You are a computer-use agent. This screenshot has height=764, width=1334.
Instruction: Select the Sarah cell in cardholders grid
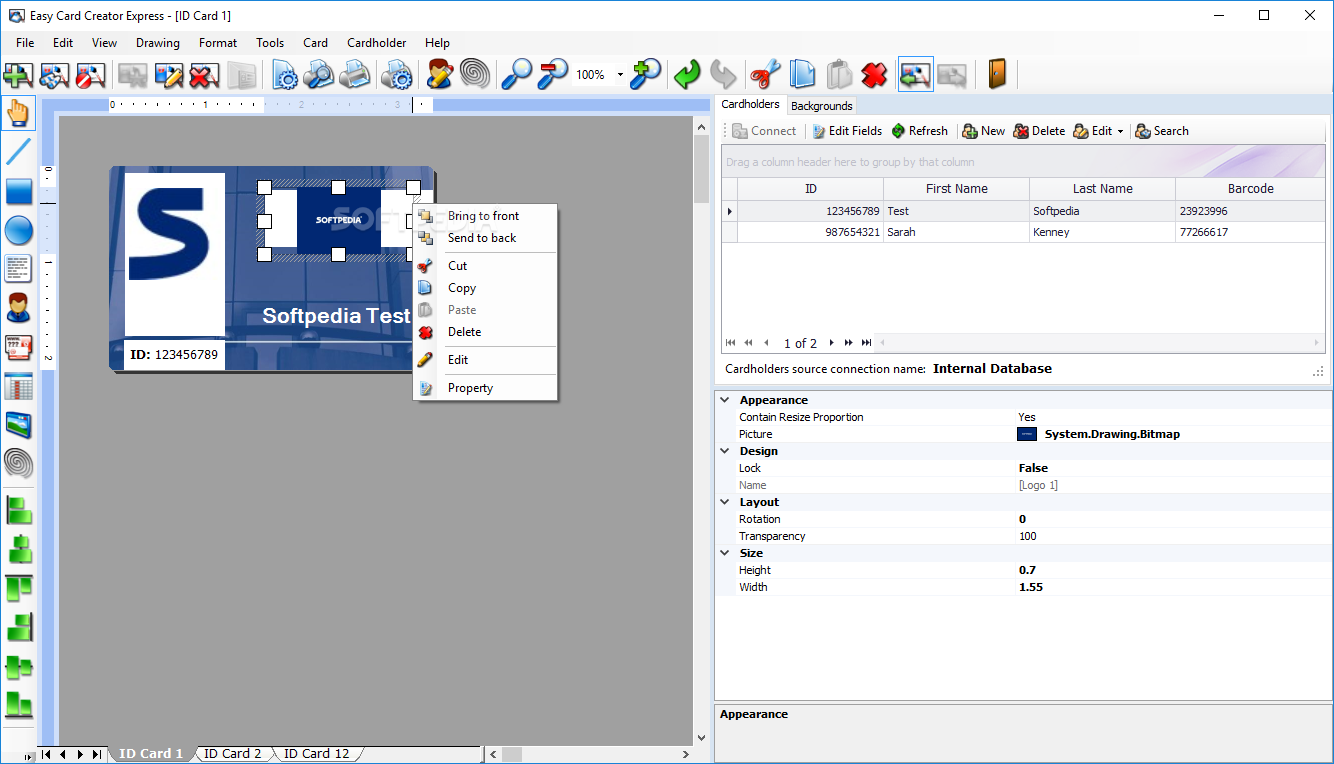click(956, 232)
